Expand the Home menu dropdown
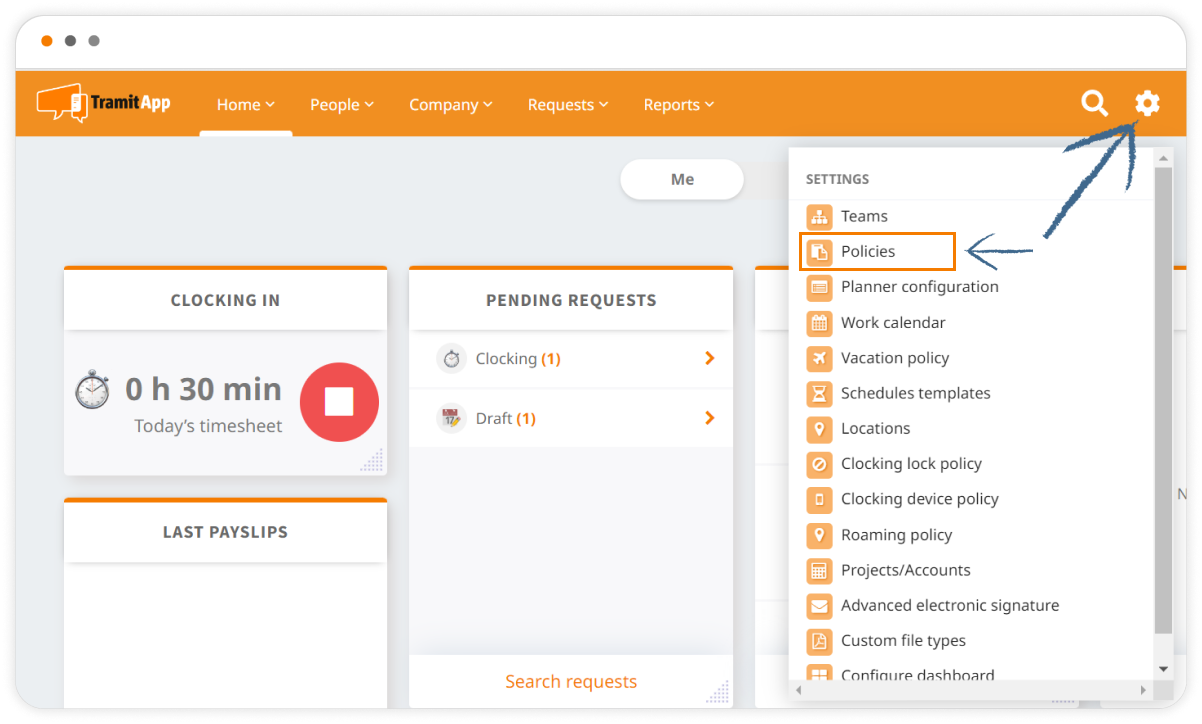The image size is (1202, 724). pyautogui.click(x=245, y=105)
